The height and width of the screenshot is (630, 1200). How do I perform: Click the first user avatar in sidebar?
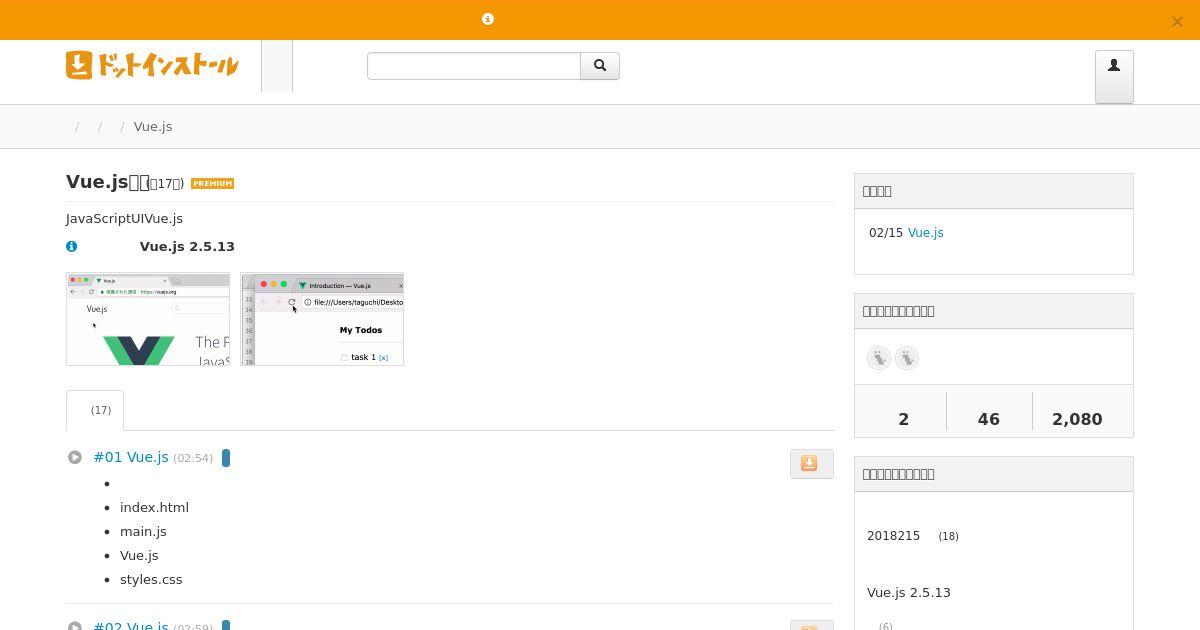pos(879,358)
